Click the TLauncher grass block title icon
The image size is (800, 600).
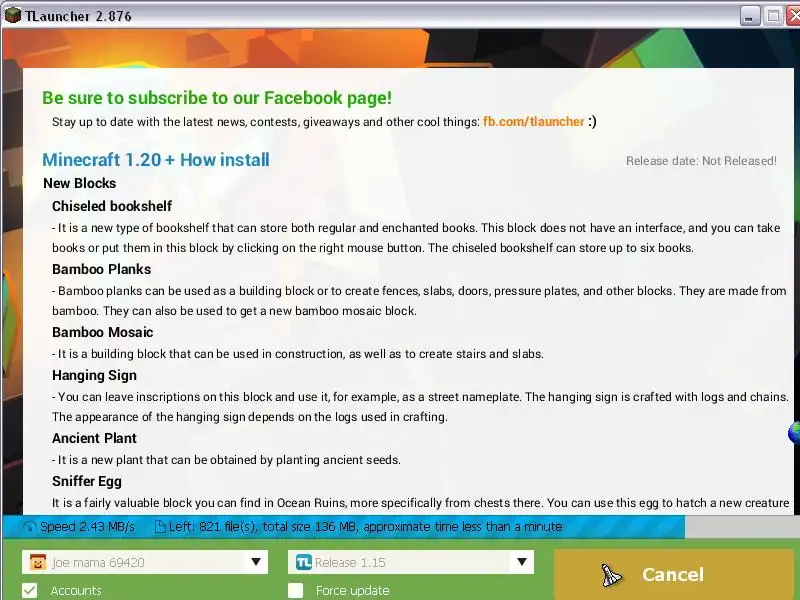tap(13, 15)
